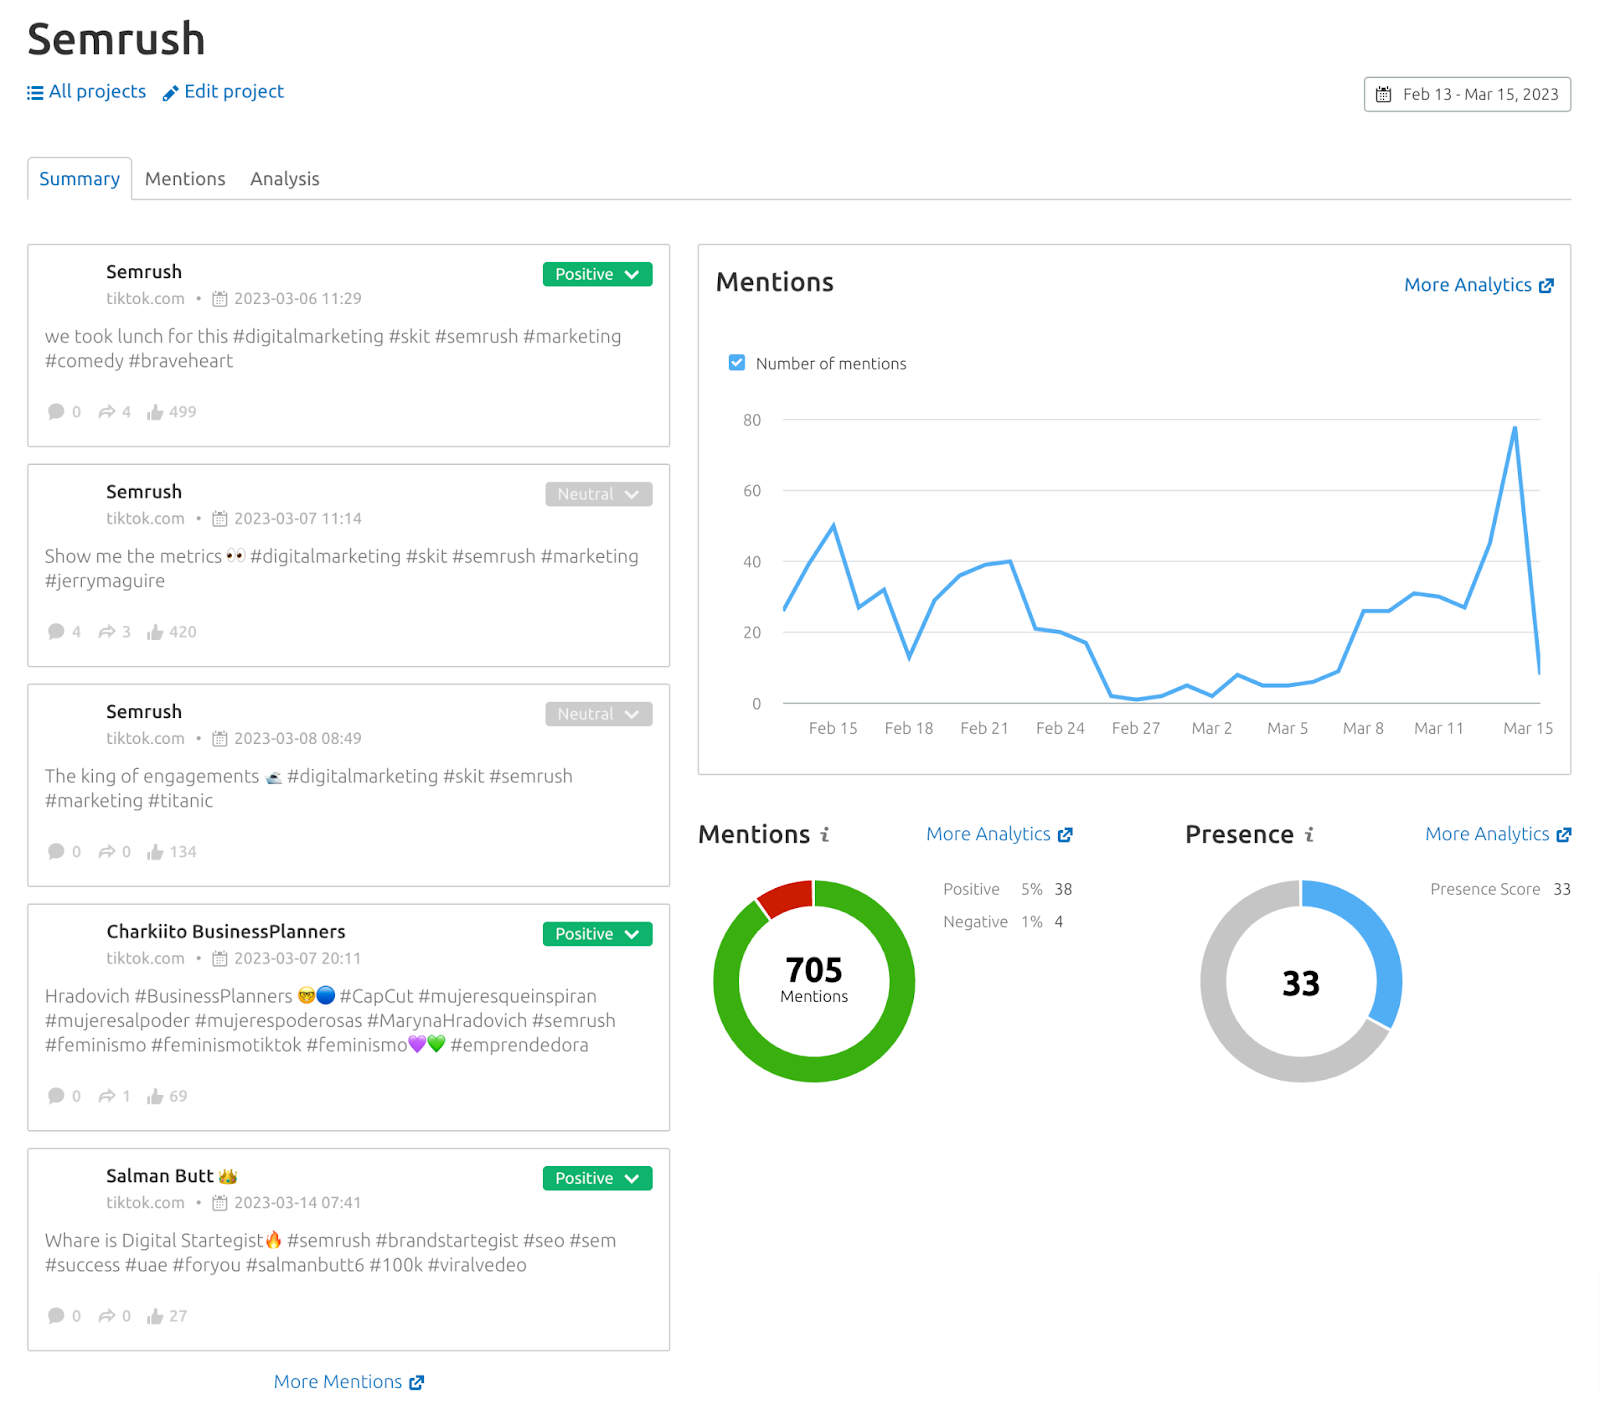Viewport: 1600px width, 1420px height.
Task: Click the like icon showing 499
Action: pos(155,412)
